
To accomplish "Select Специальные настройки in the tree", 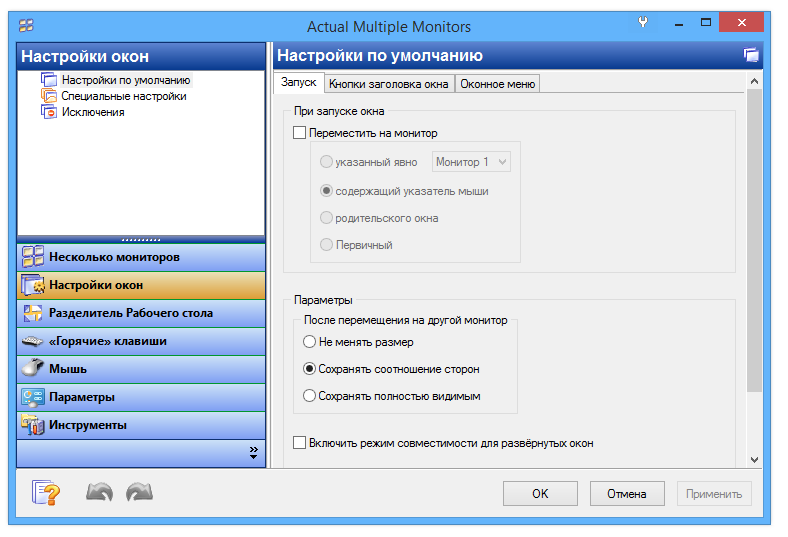I will [124, 96].
